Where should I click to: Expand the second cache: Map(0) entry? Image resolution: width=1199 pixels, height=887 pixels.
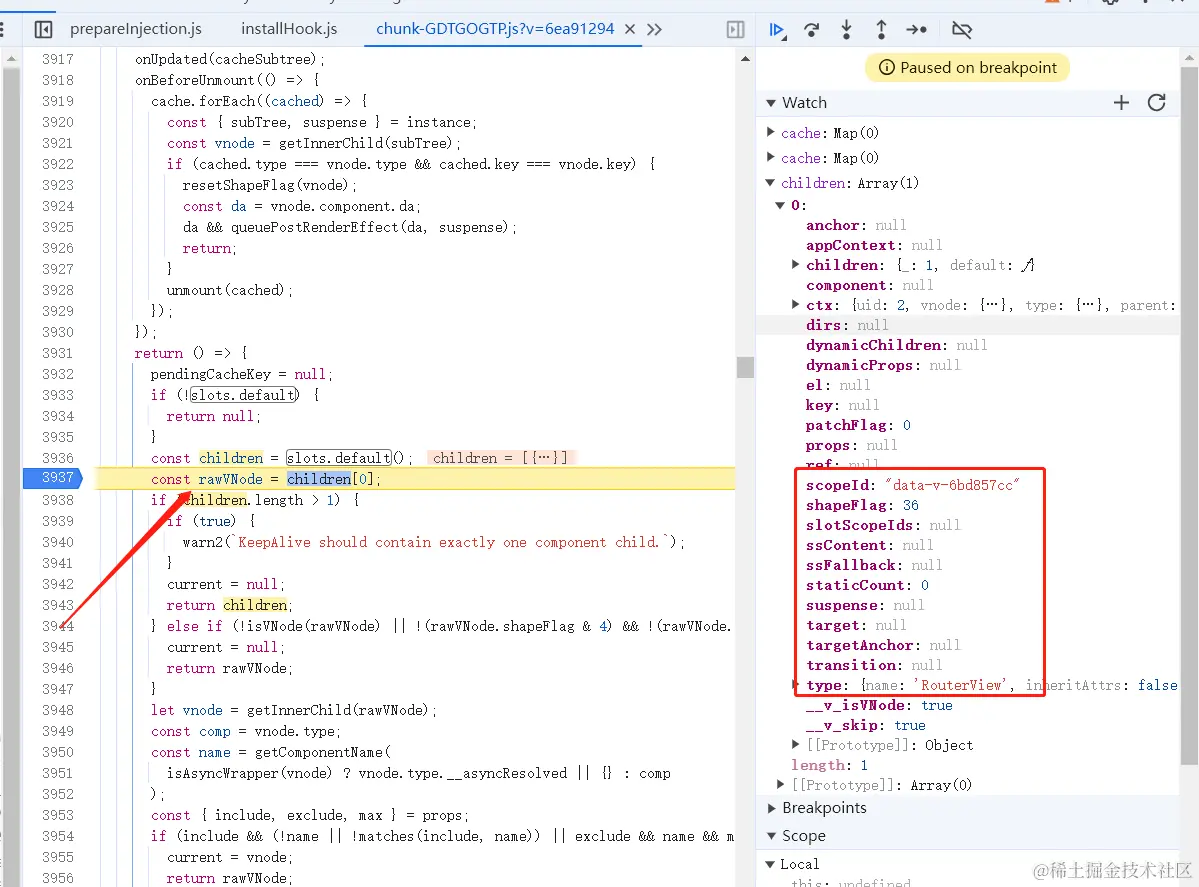(771, 157)
